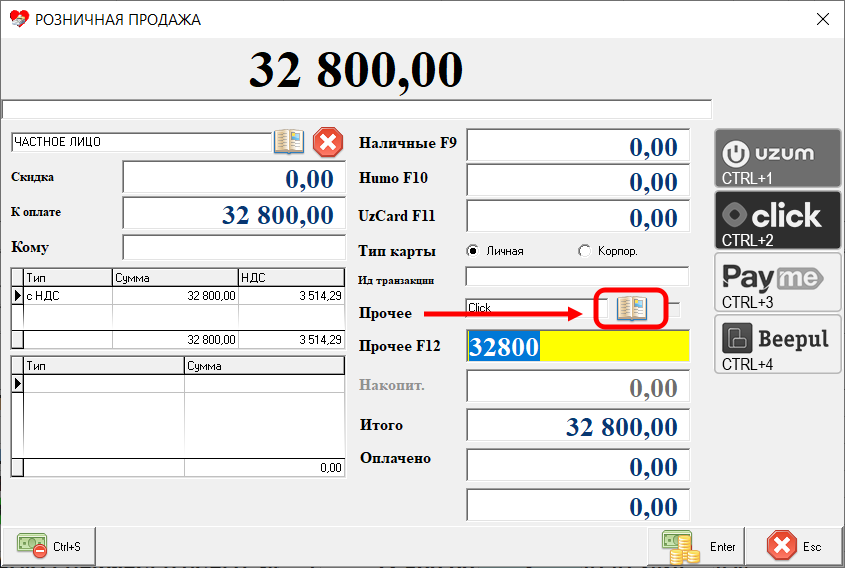Open customer directory book next to ЧАСТНОЕ ЛИЦО

point(289,142)
